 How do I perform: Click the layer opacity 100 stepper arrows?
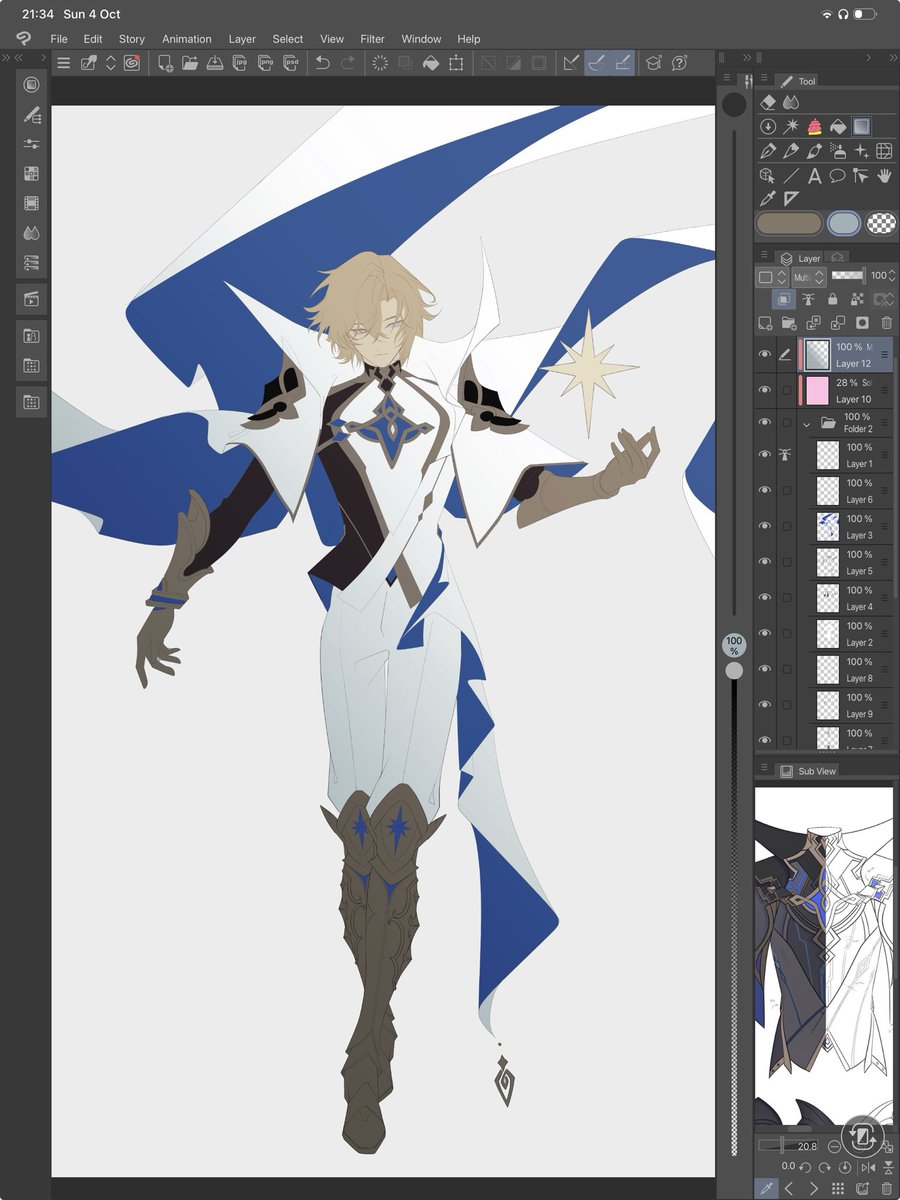[894, 276]
